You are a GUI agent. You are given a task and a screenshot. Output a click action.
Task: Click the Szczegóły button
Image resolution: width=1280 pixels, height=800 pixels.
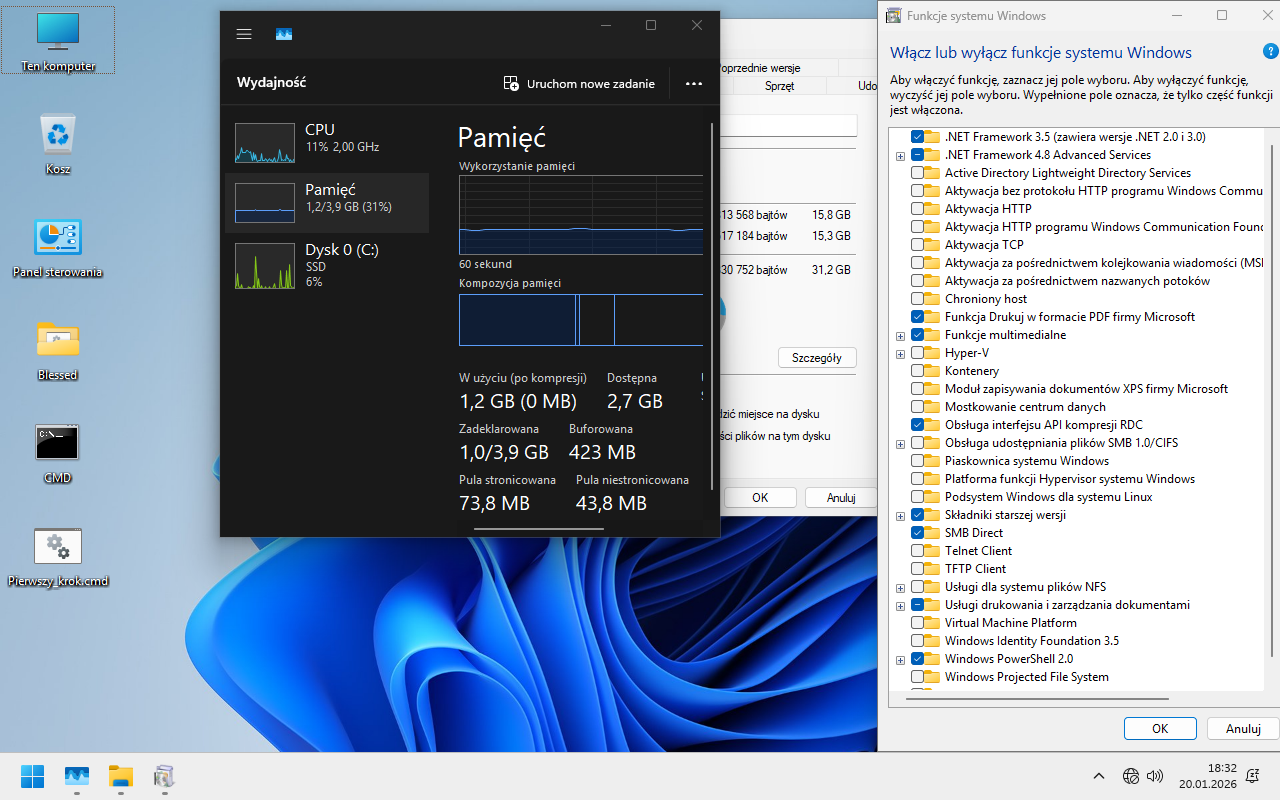click(x=817, y=358)
